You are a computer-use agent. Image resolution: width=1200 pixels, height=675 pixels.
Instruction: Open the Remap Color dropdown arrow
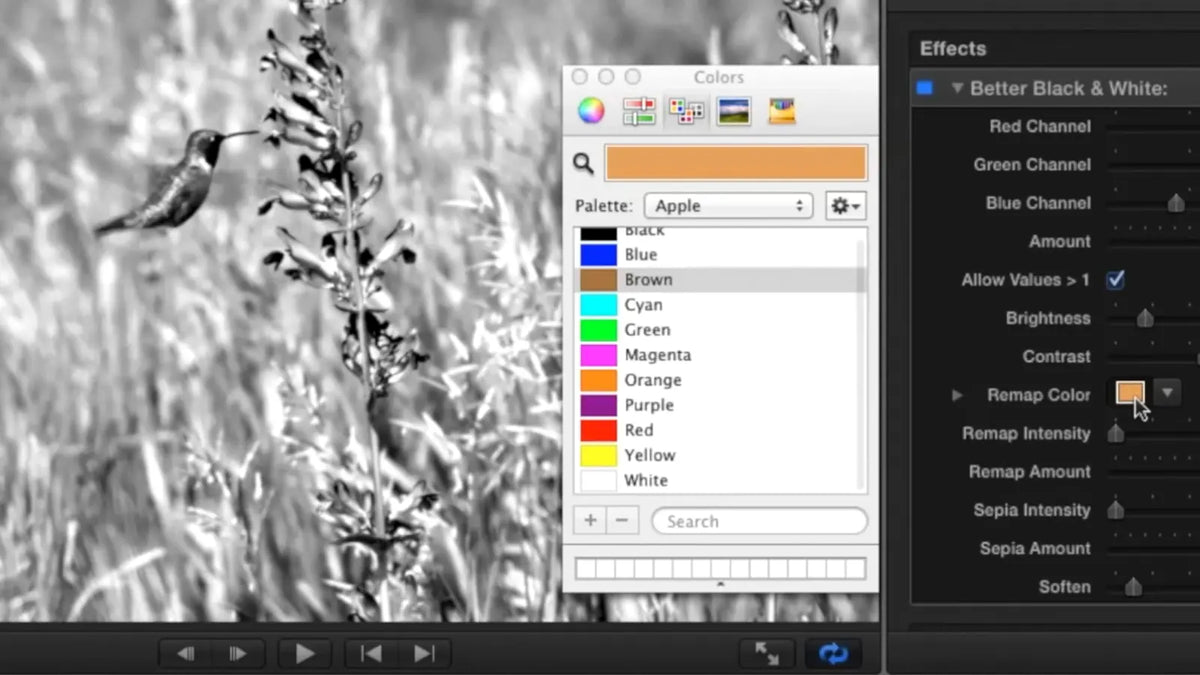coord(1167,393)
